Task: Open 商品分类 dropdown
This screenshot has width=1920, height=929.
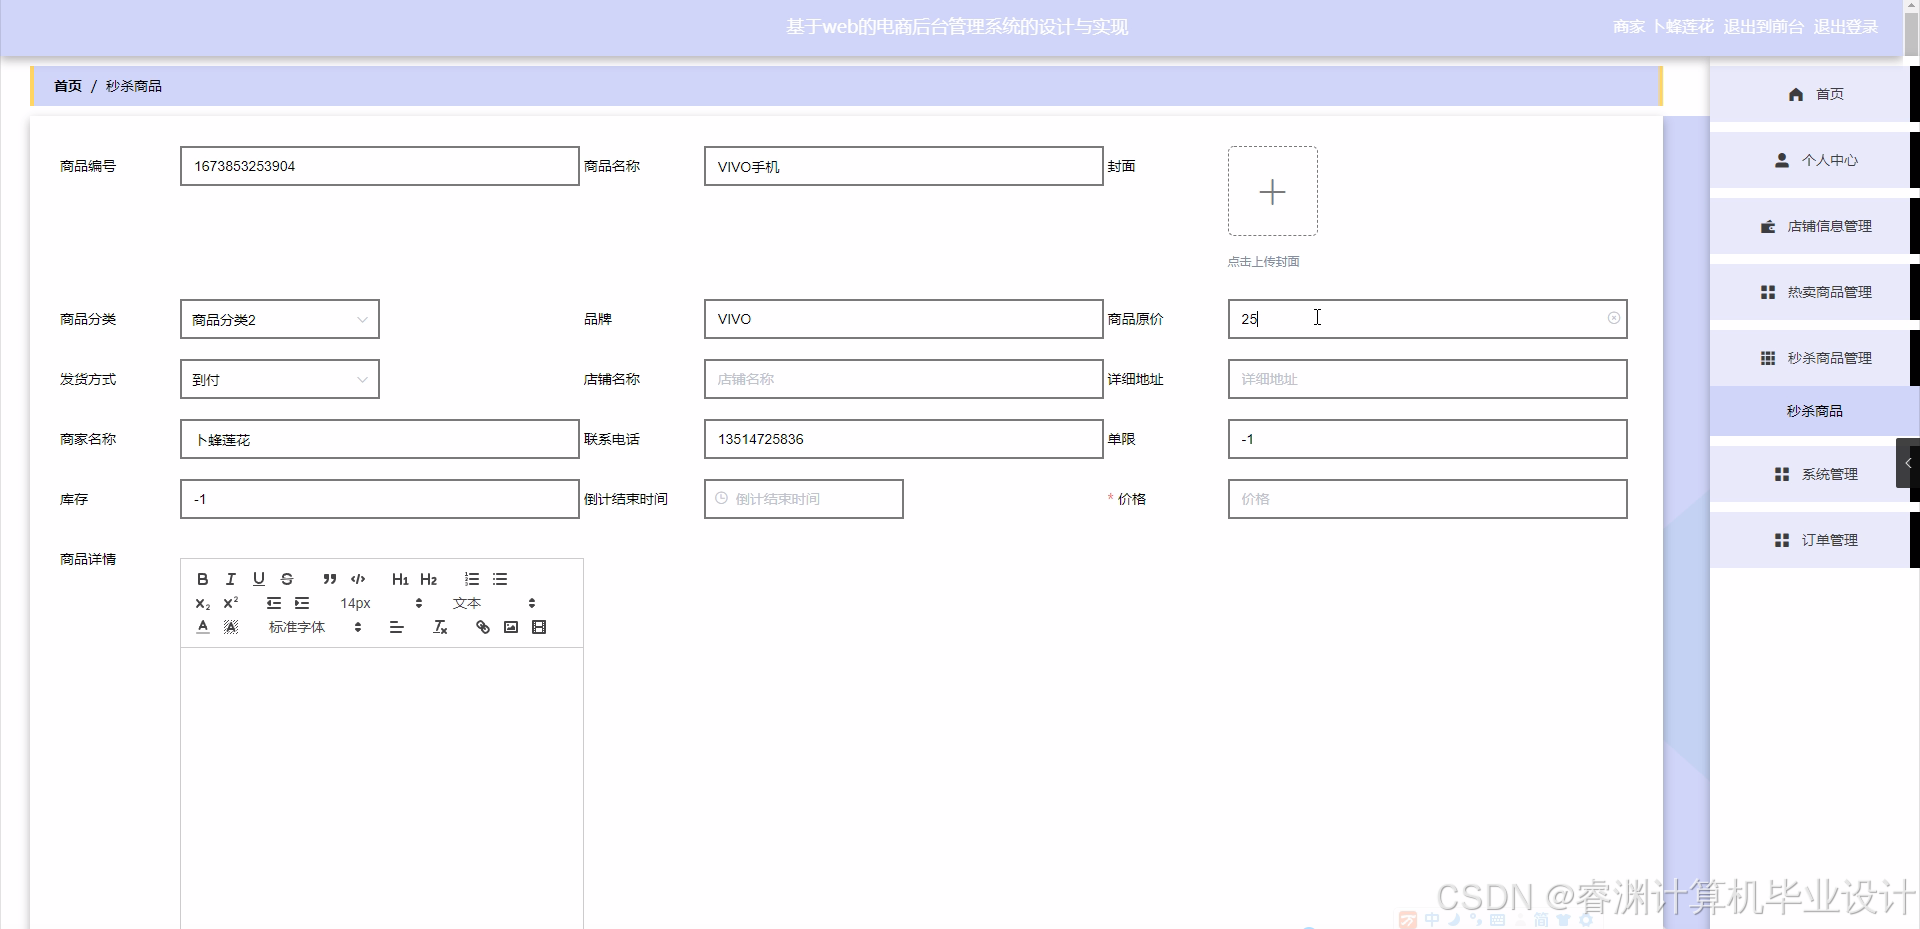Action: tap(280, 319)
